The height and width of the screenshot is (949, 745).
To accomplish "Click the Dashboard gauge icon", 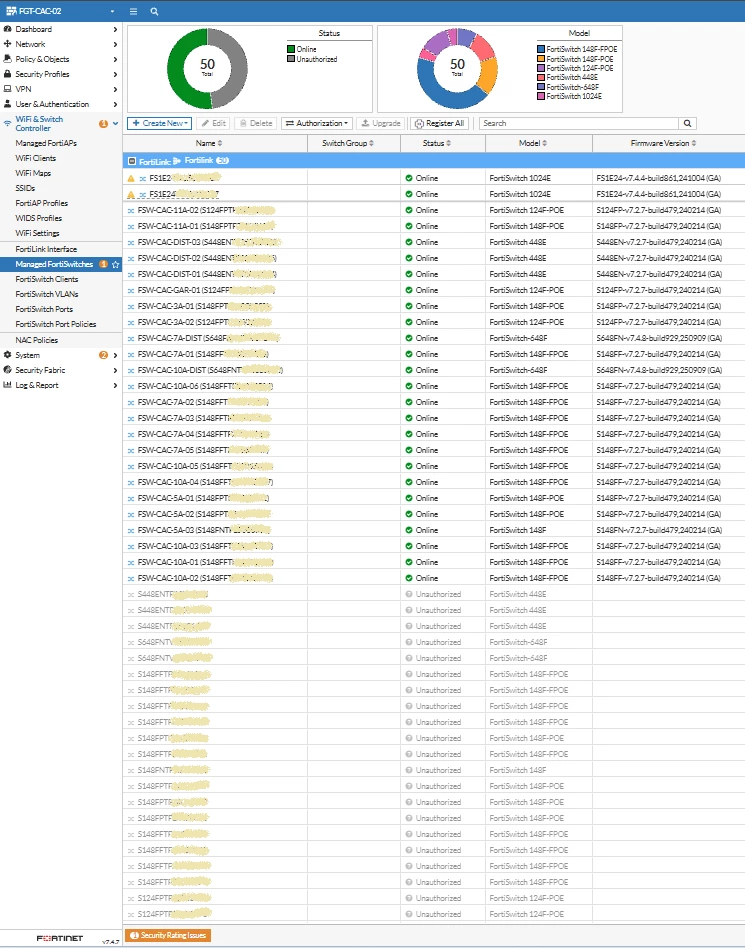I will 7,29.
